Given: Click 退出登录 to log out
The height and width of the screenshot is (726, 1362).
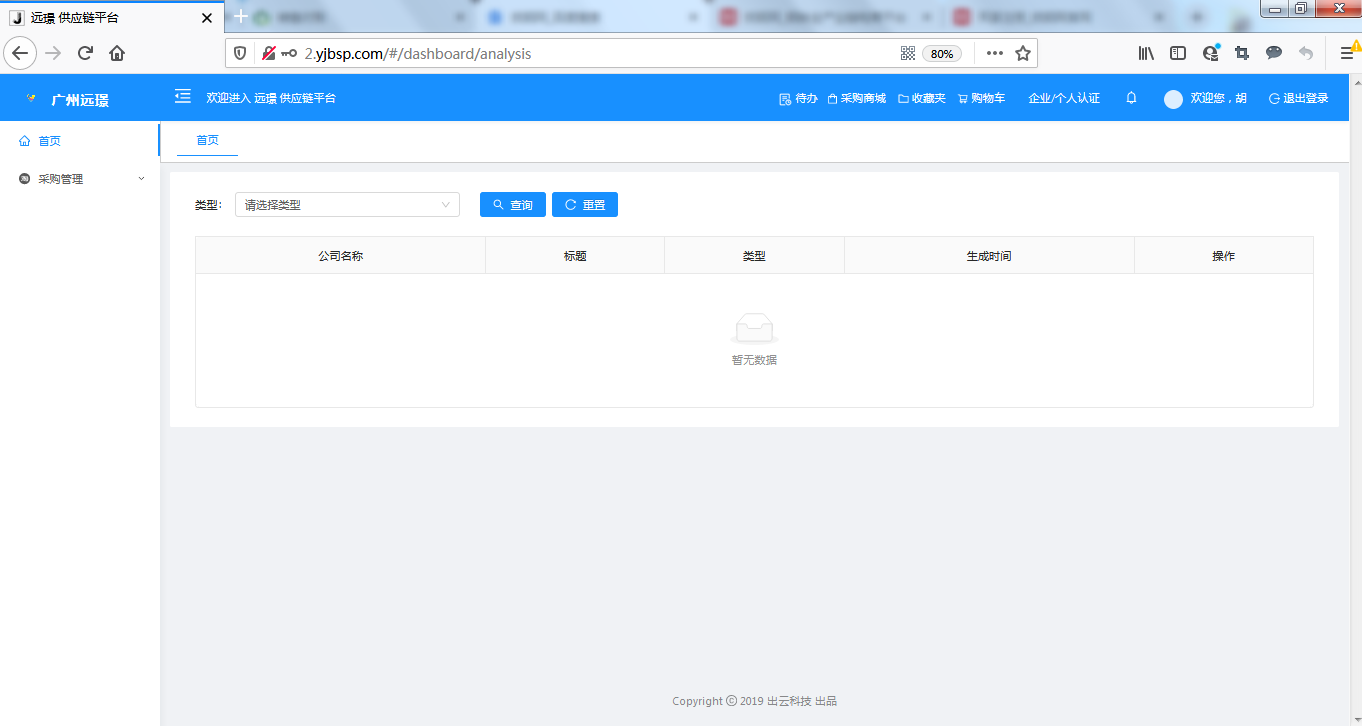Looking at the screenshot, I should 1298,98.
